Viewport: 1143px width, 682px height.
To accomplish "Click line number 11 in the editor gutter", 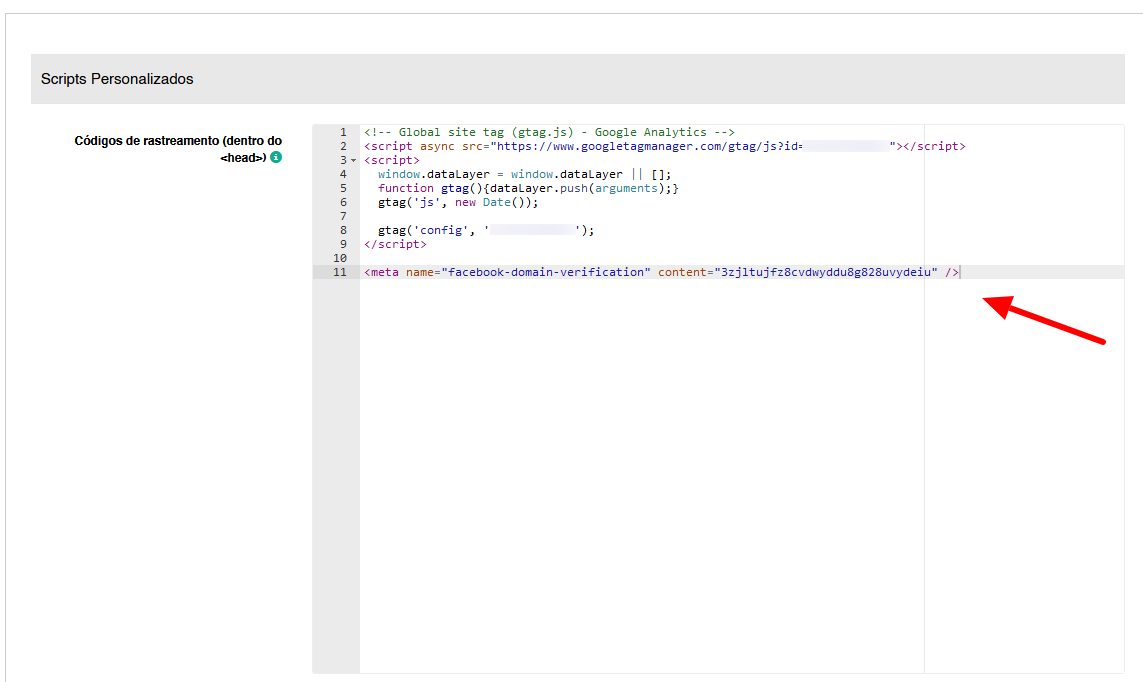I will 340,272.
